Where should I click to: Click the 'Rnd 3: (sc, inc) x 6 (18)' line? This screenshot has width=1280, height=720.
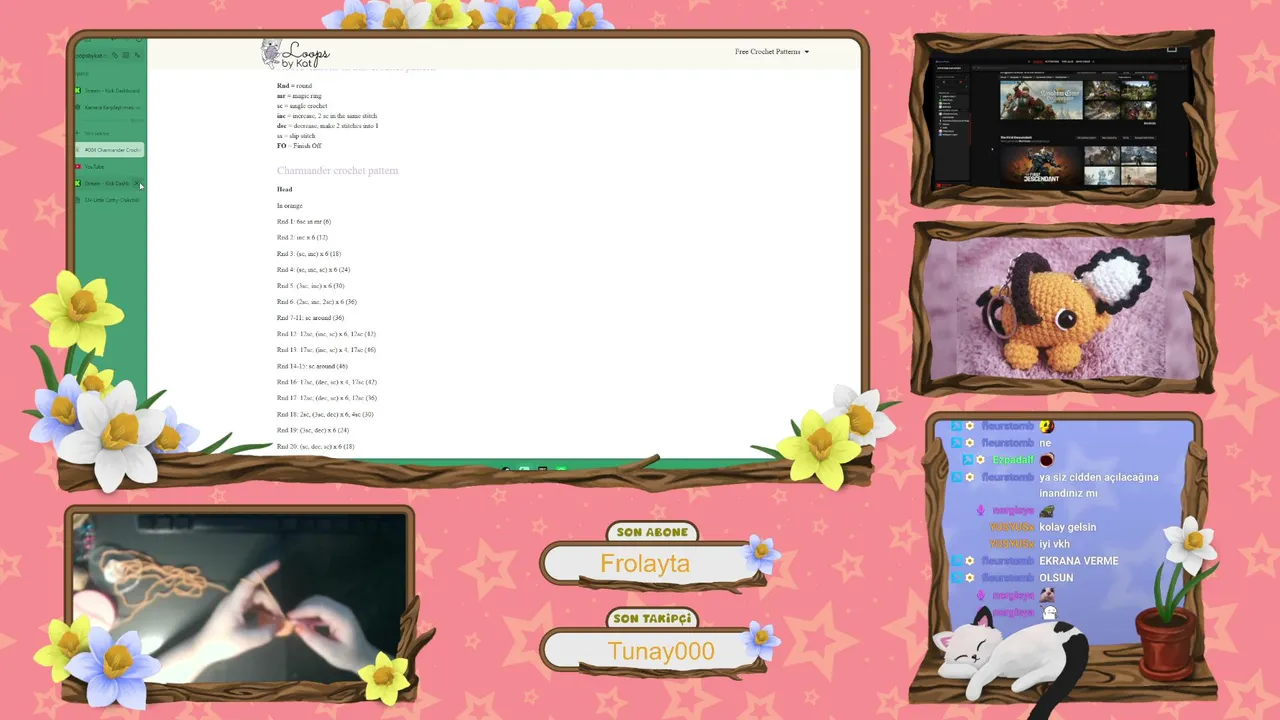click(308, 254)
